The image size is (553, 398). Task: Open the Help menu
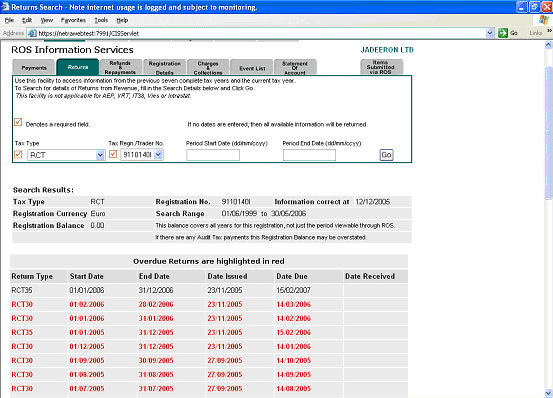click(x=122, y=20)
